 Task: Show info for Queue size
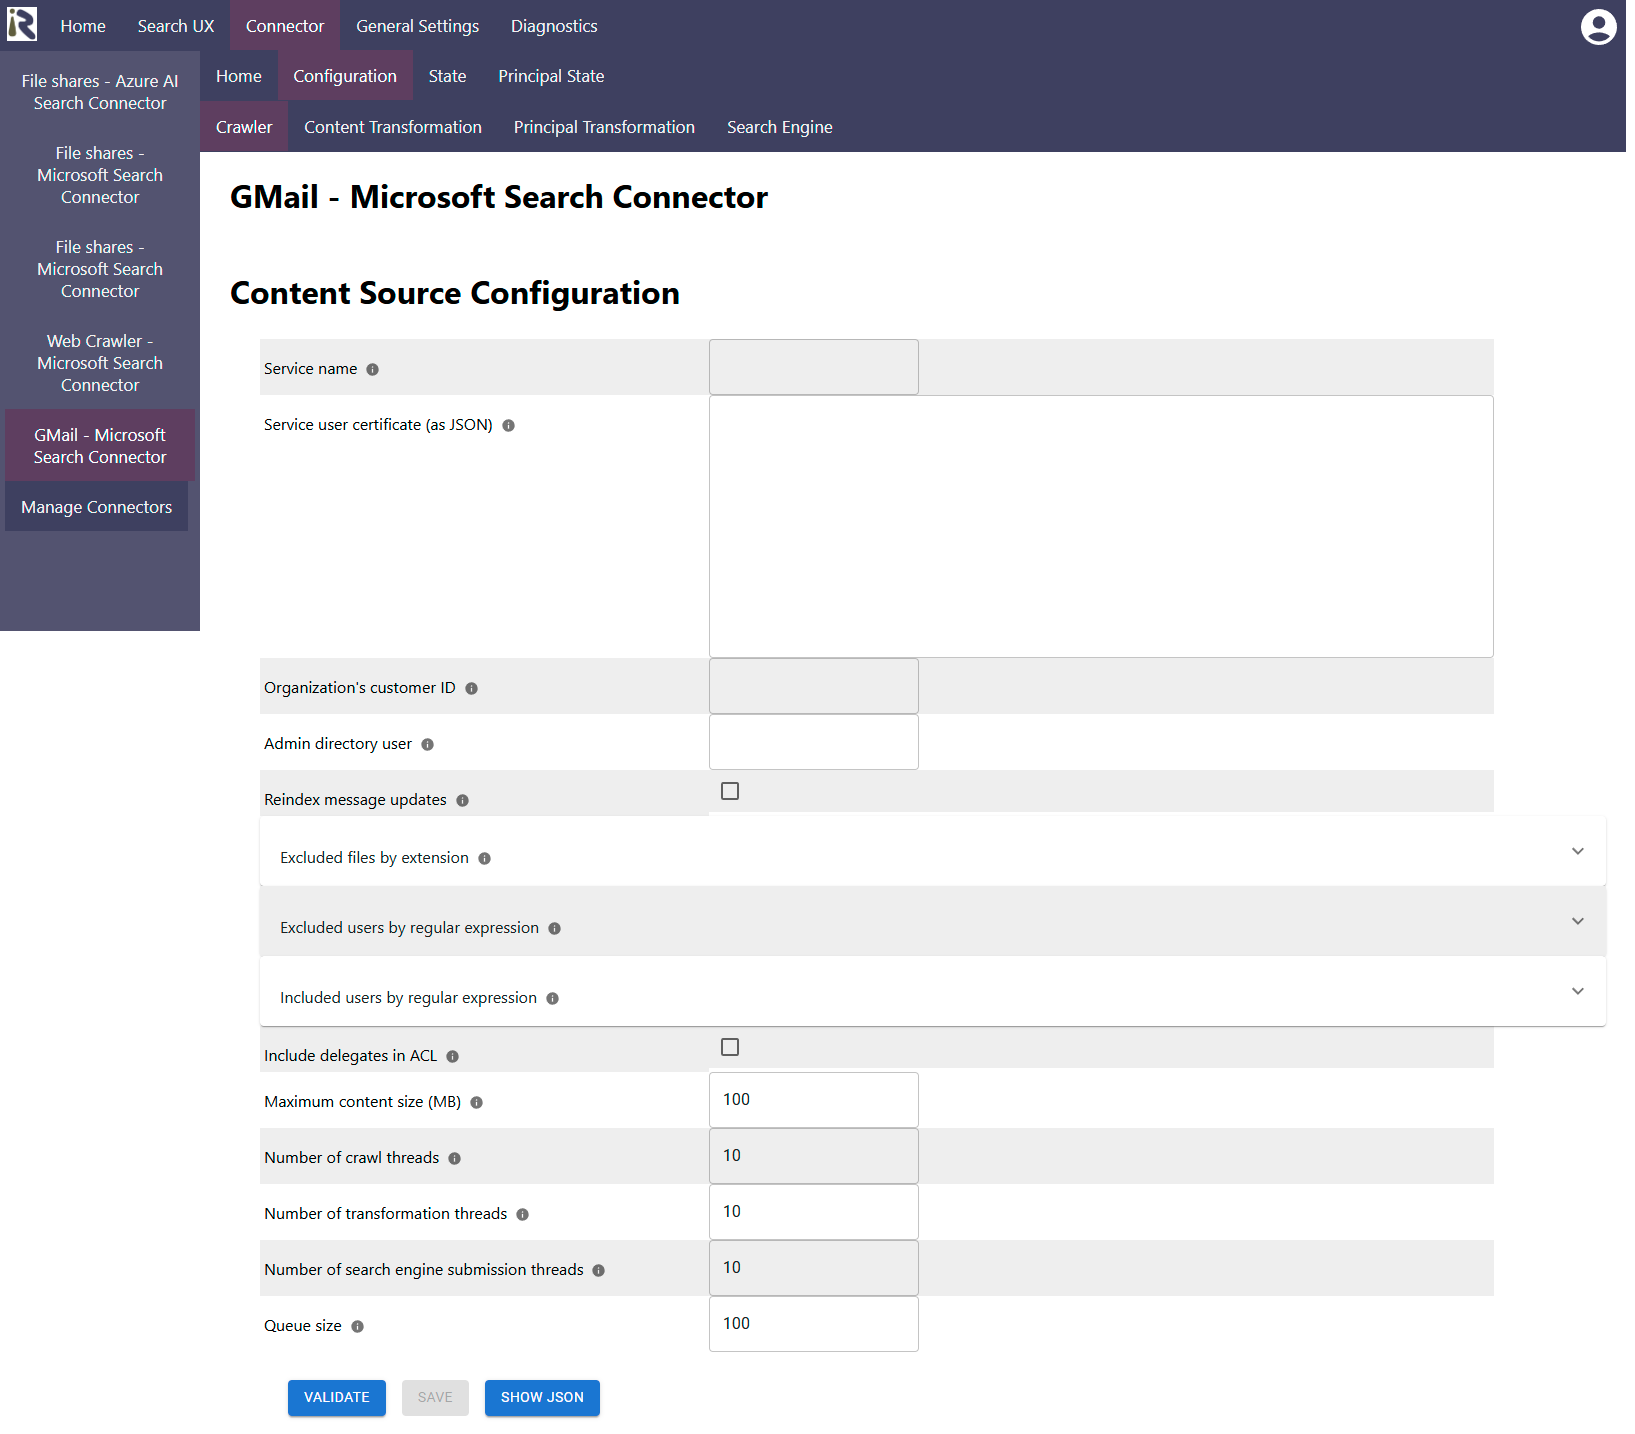[x=357, y=1326]
